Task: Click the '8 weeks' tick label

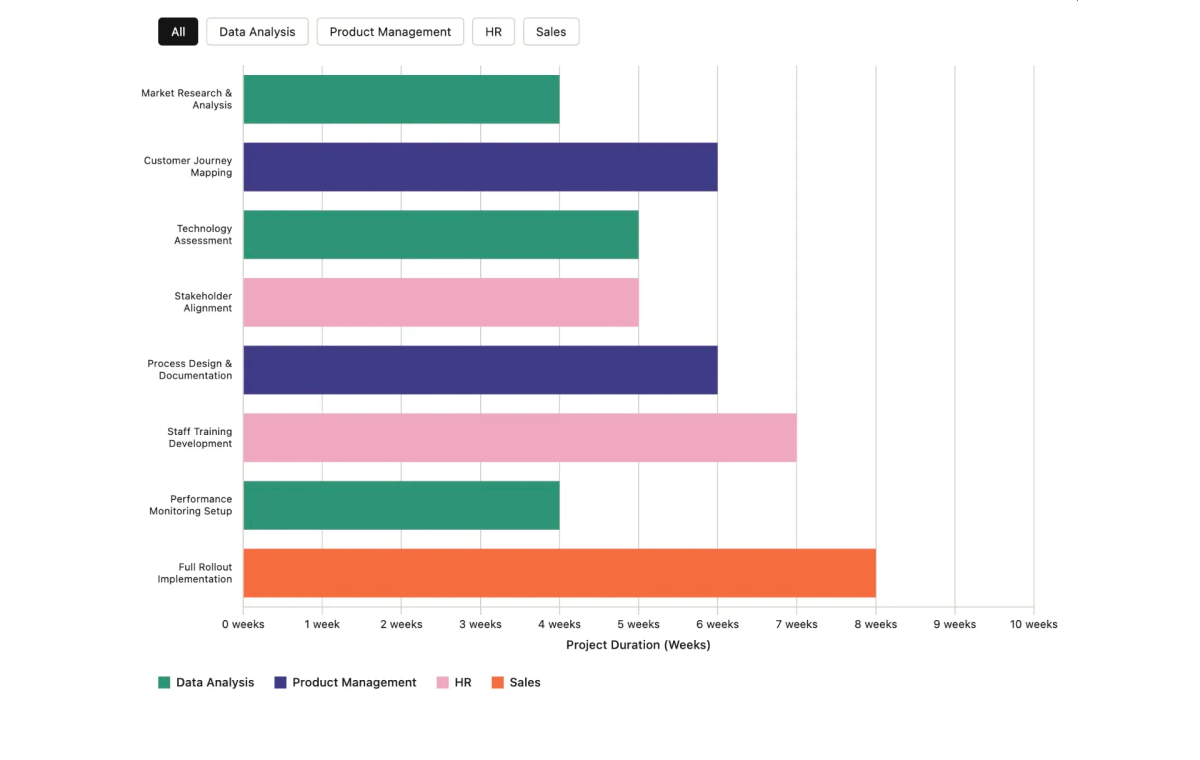Action: click(875, 624)
